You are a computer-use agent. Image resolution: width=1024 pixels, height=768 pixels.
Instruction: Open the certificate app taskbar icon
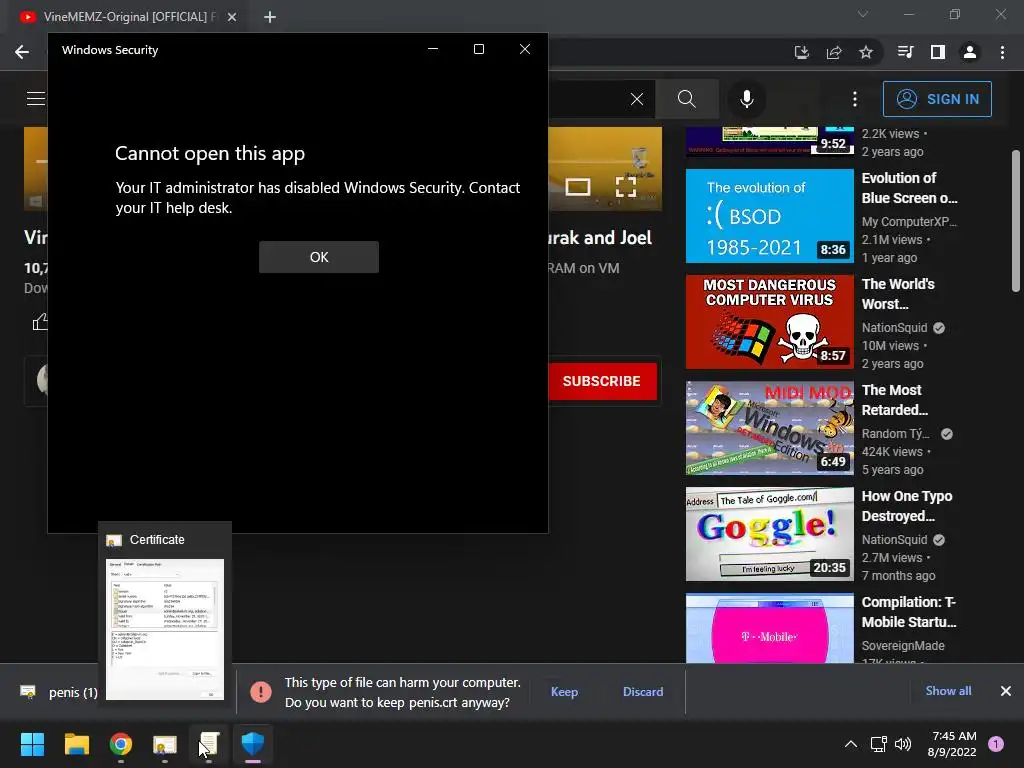click(165, 744)
